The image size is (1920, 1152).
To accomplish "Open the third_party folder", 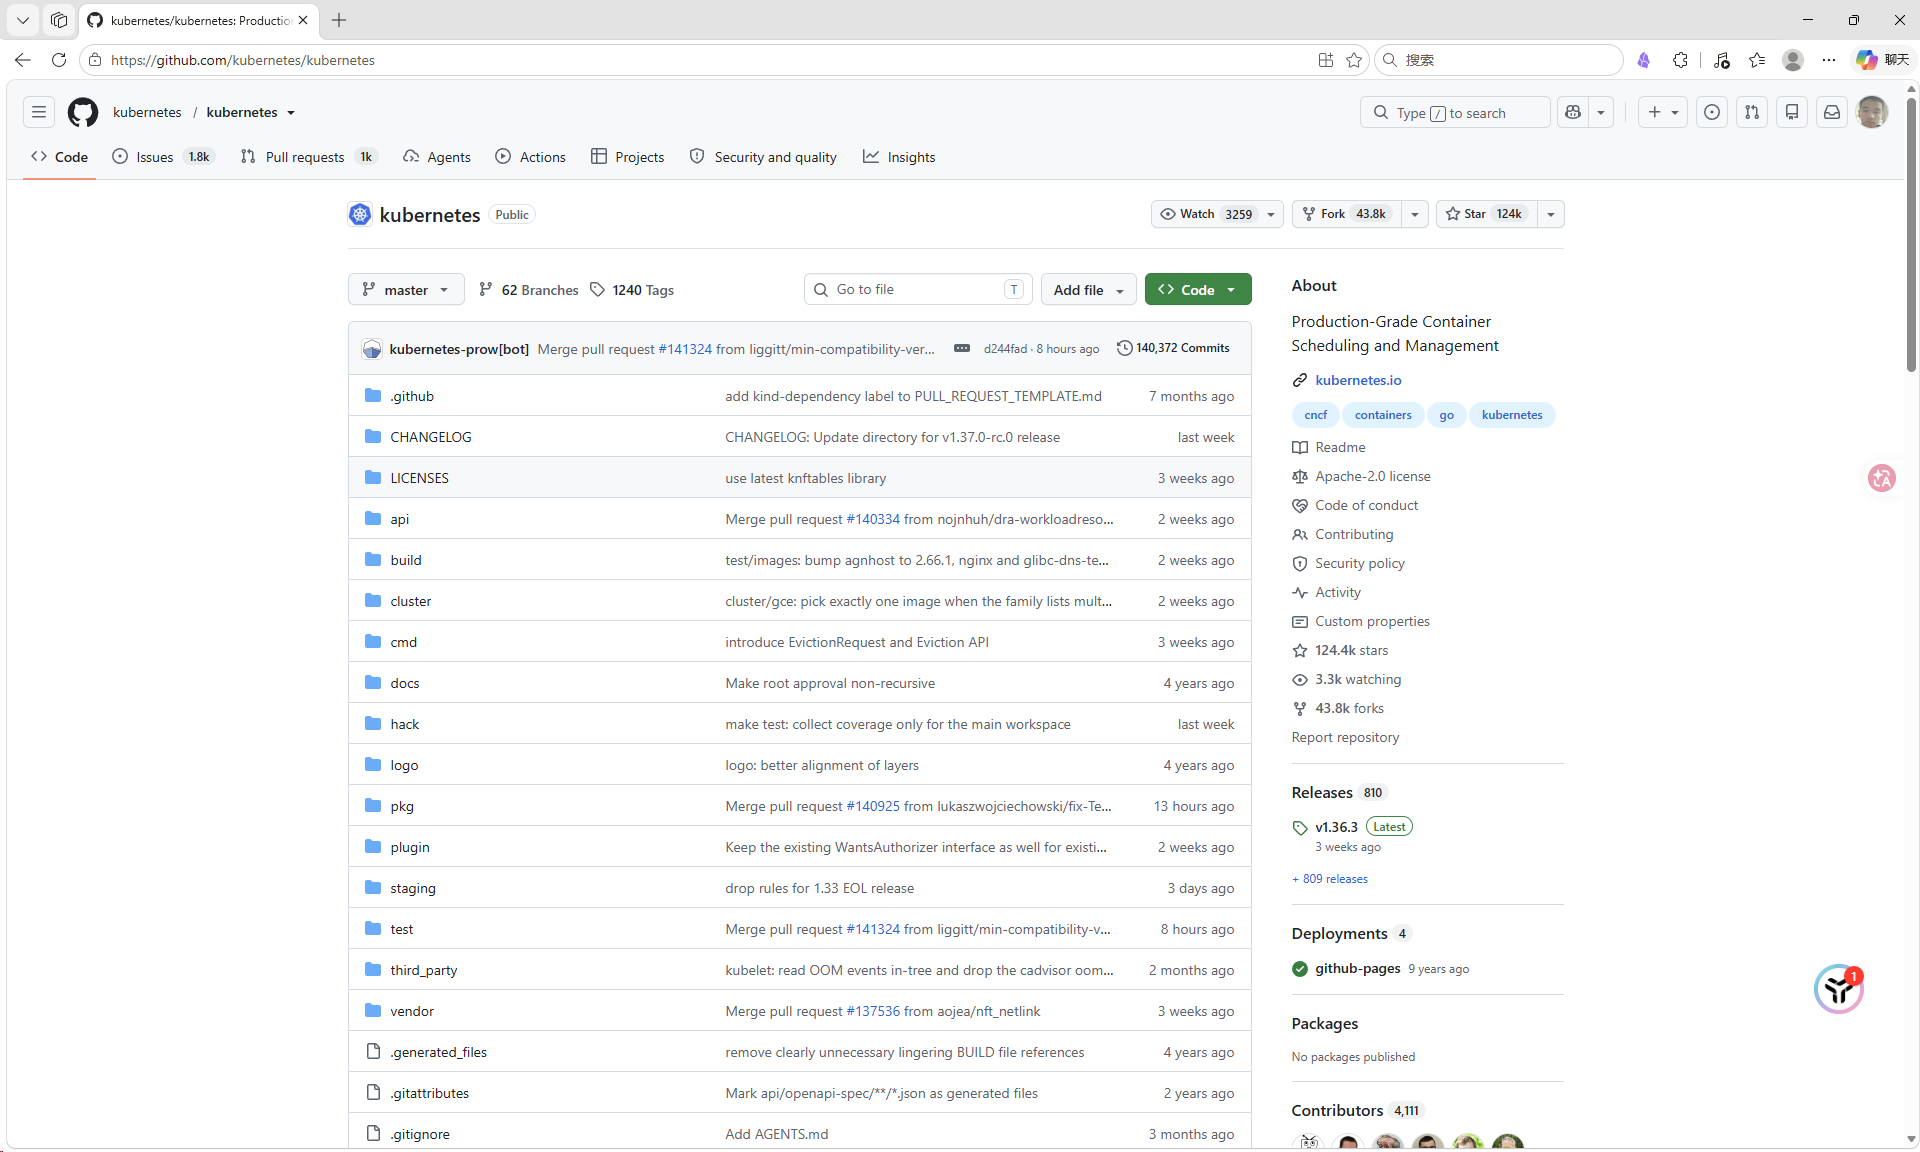I will pos(423,970).
